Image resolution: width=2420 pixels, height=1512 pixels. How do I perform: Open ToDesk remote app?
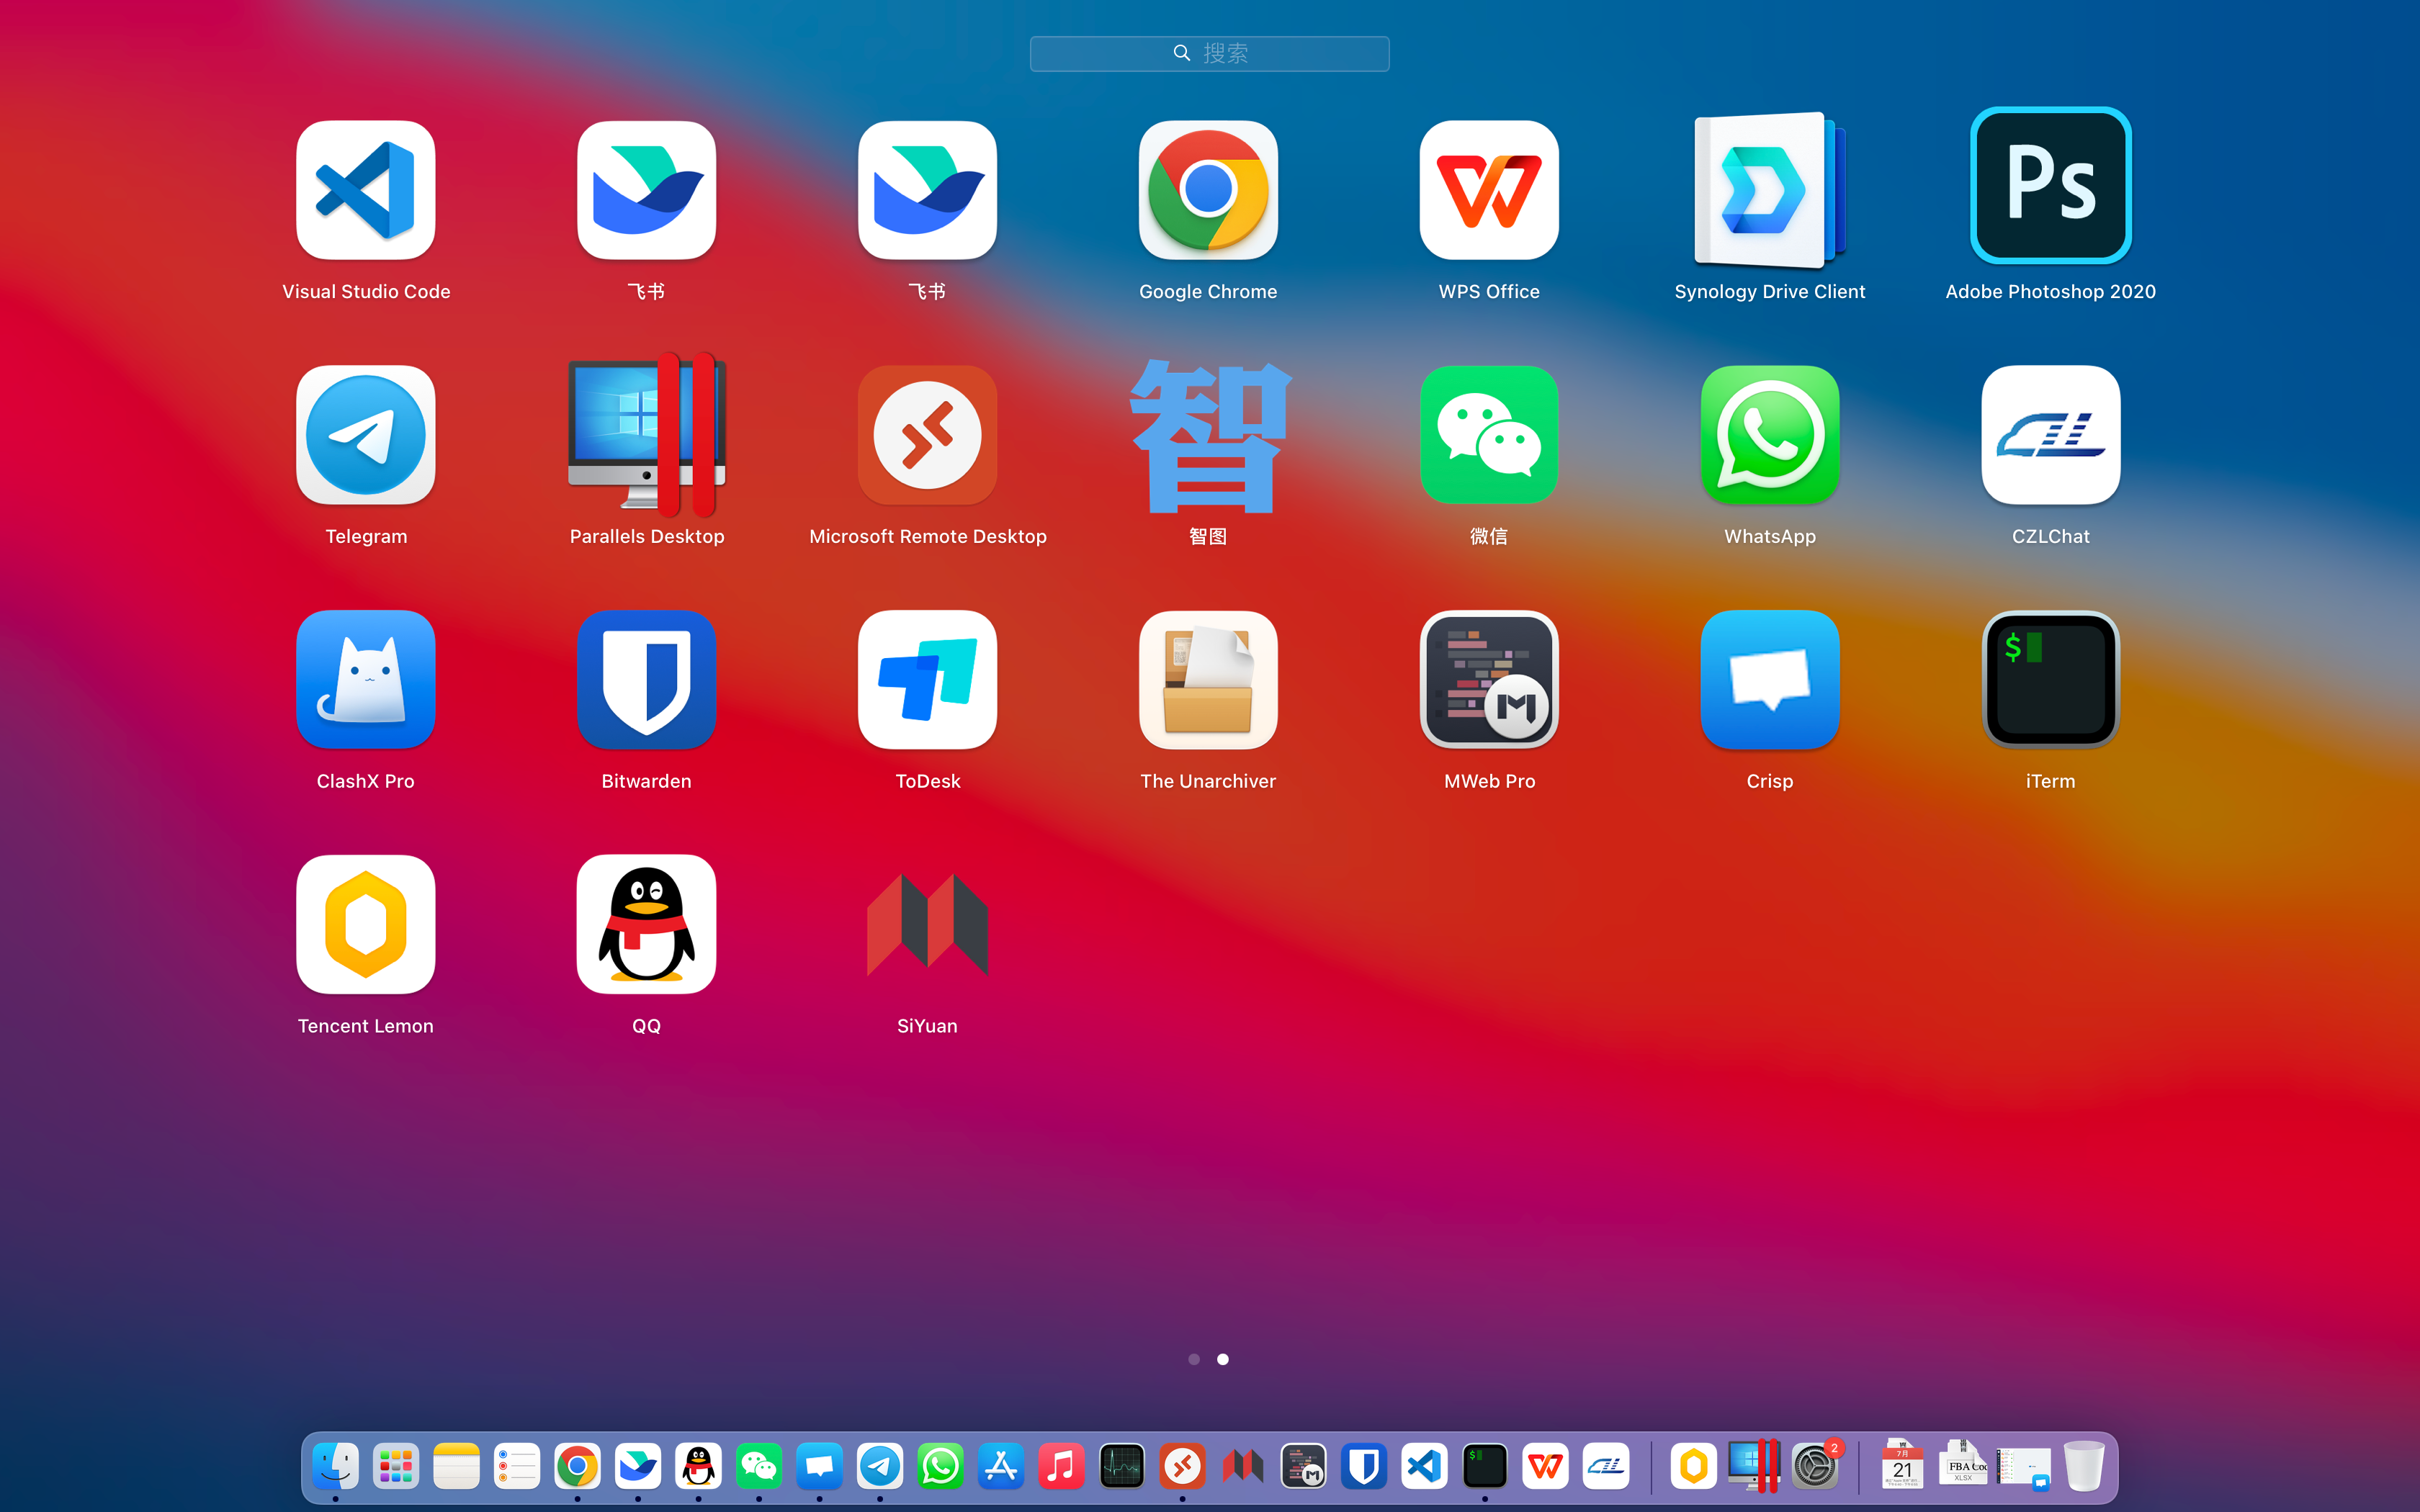[927, 680]
